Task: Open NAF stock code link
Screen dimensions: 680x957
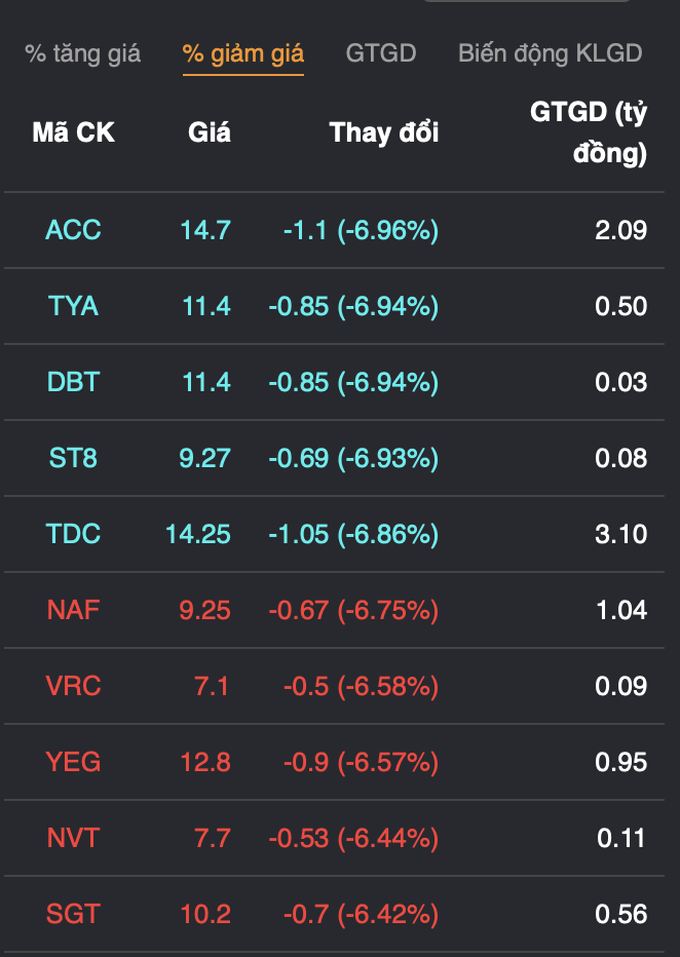Action: (73, 610)
